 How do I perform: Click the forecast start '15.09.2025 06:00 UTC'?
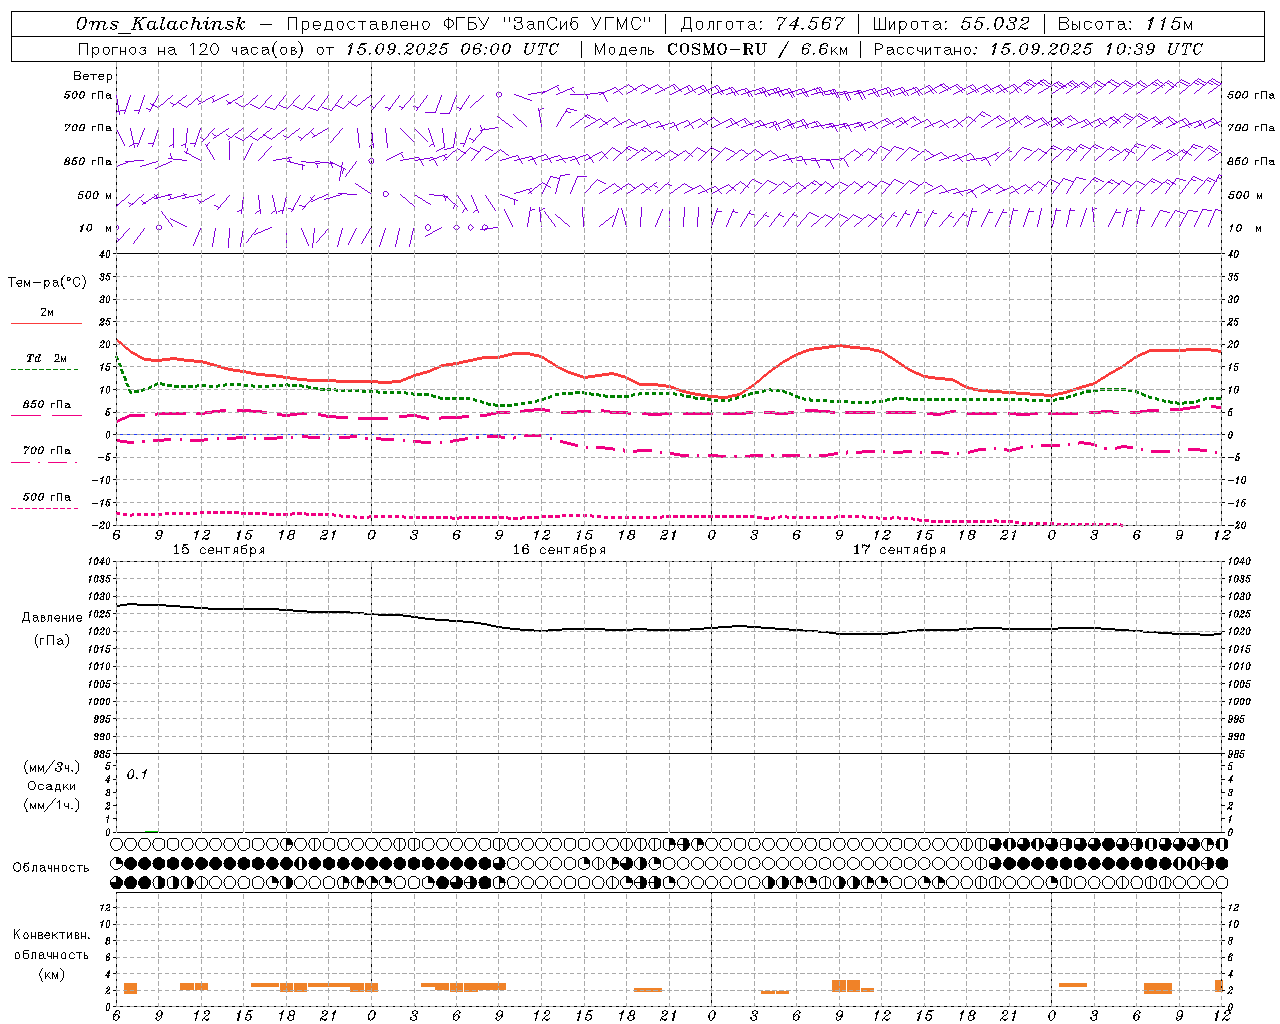(x=451, y=49)
